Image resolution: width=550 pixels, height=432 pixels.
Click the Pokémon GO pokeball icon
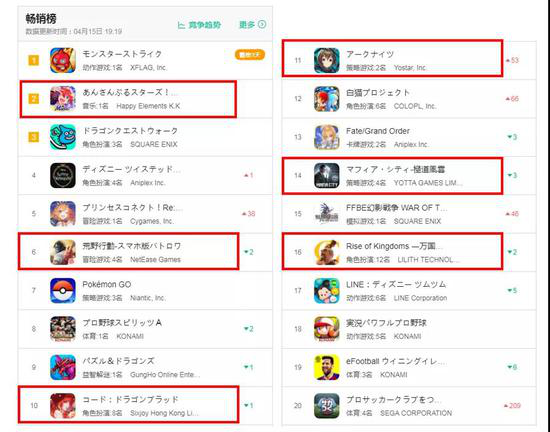coord(63,290)
